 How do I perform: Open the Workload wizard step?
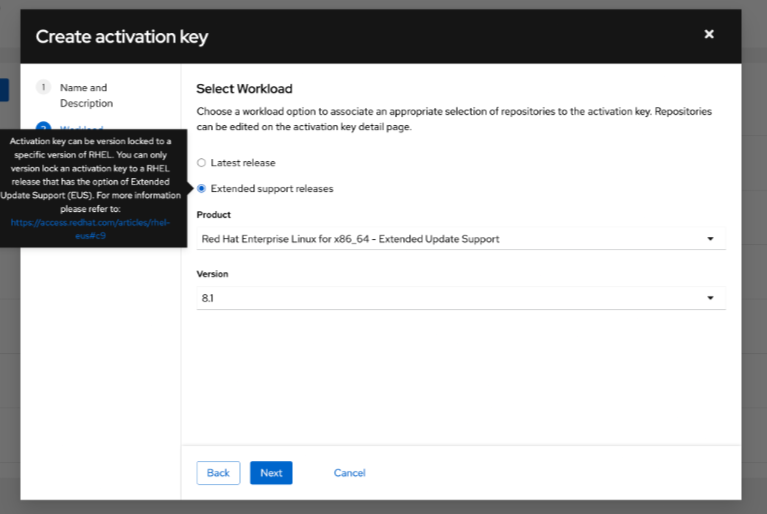(84, 127)
